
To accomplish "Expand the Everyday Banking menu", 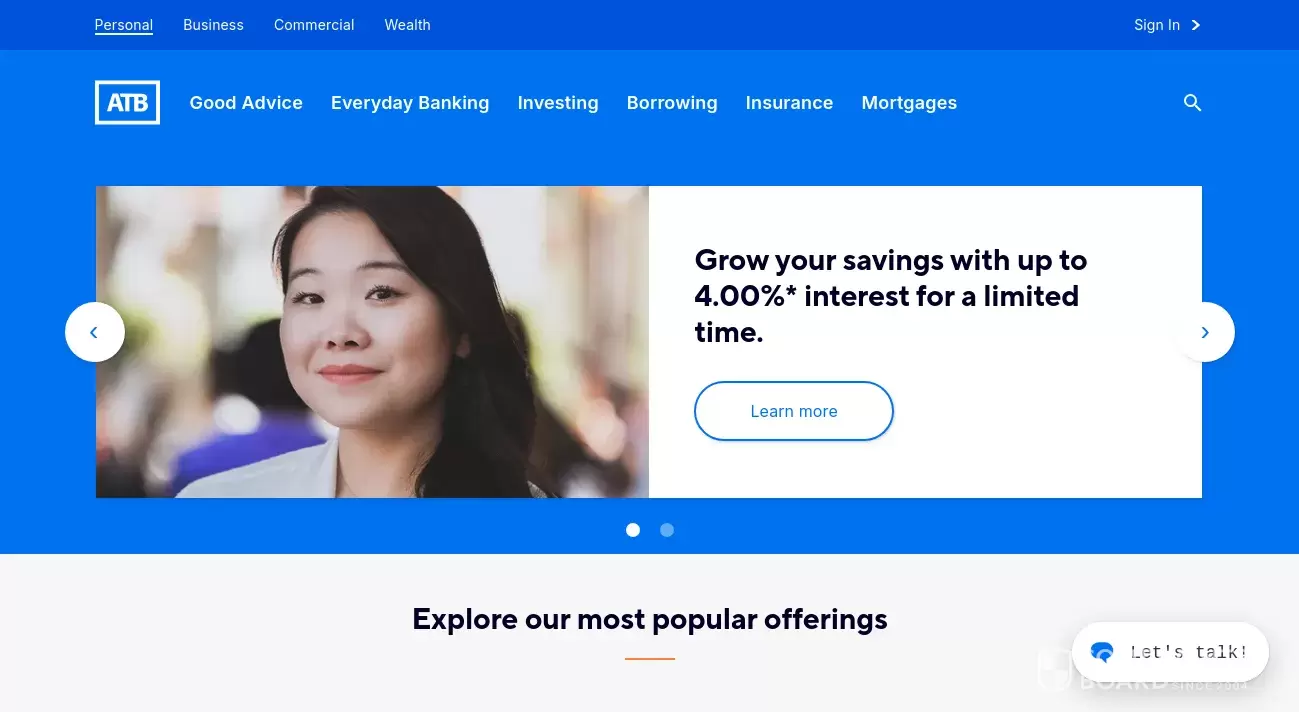I will click(410, 103).
